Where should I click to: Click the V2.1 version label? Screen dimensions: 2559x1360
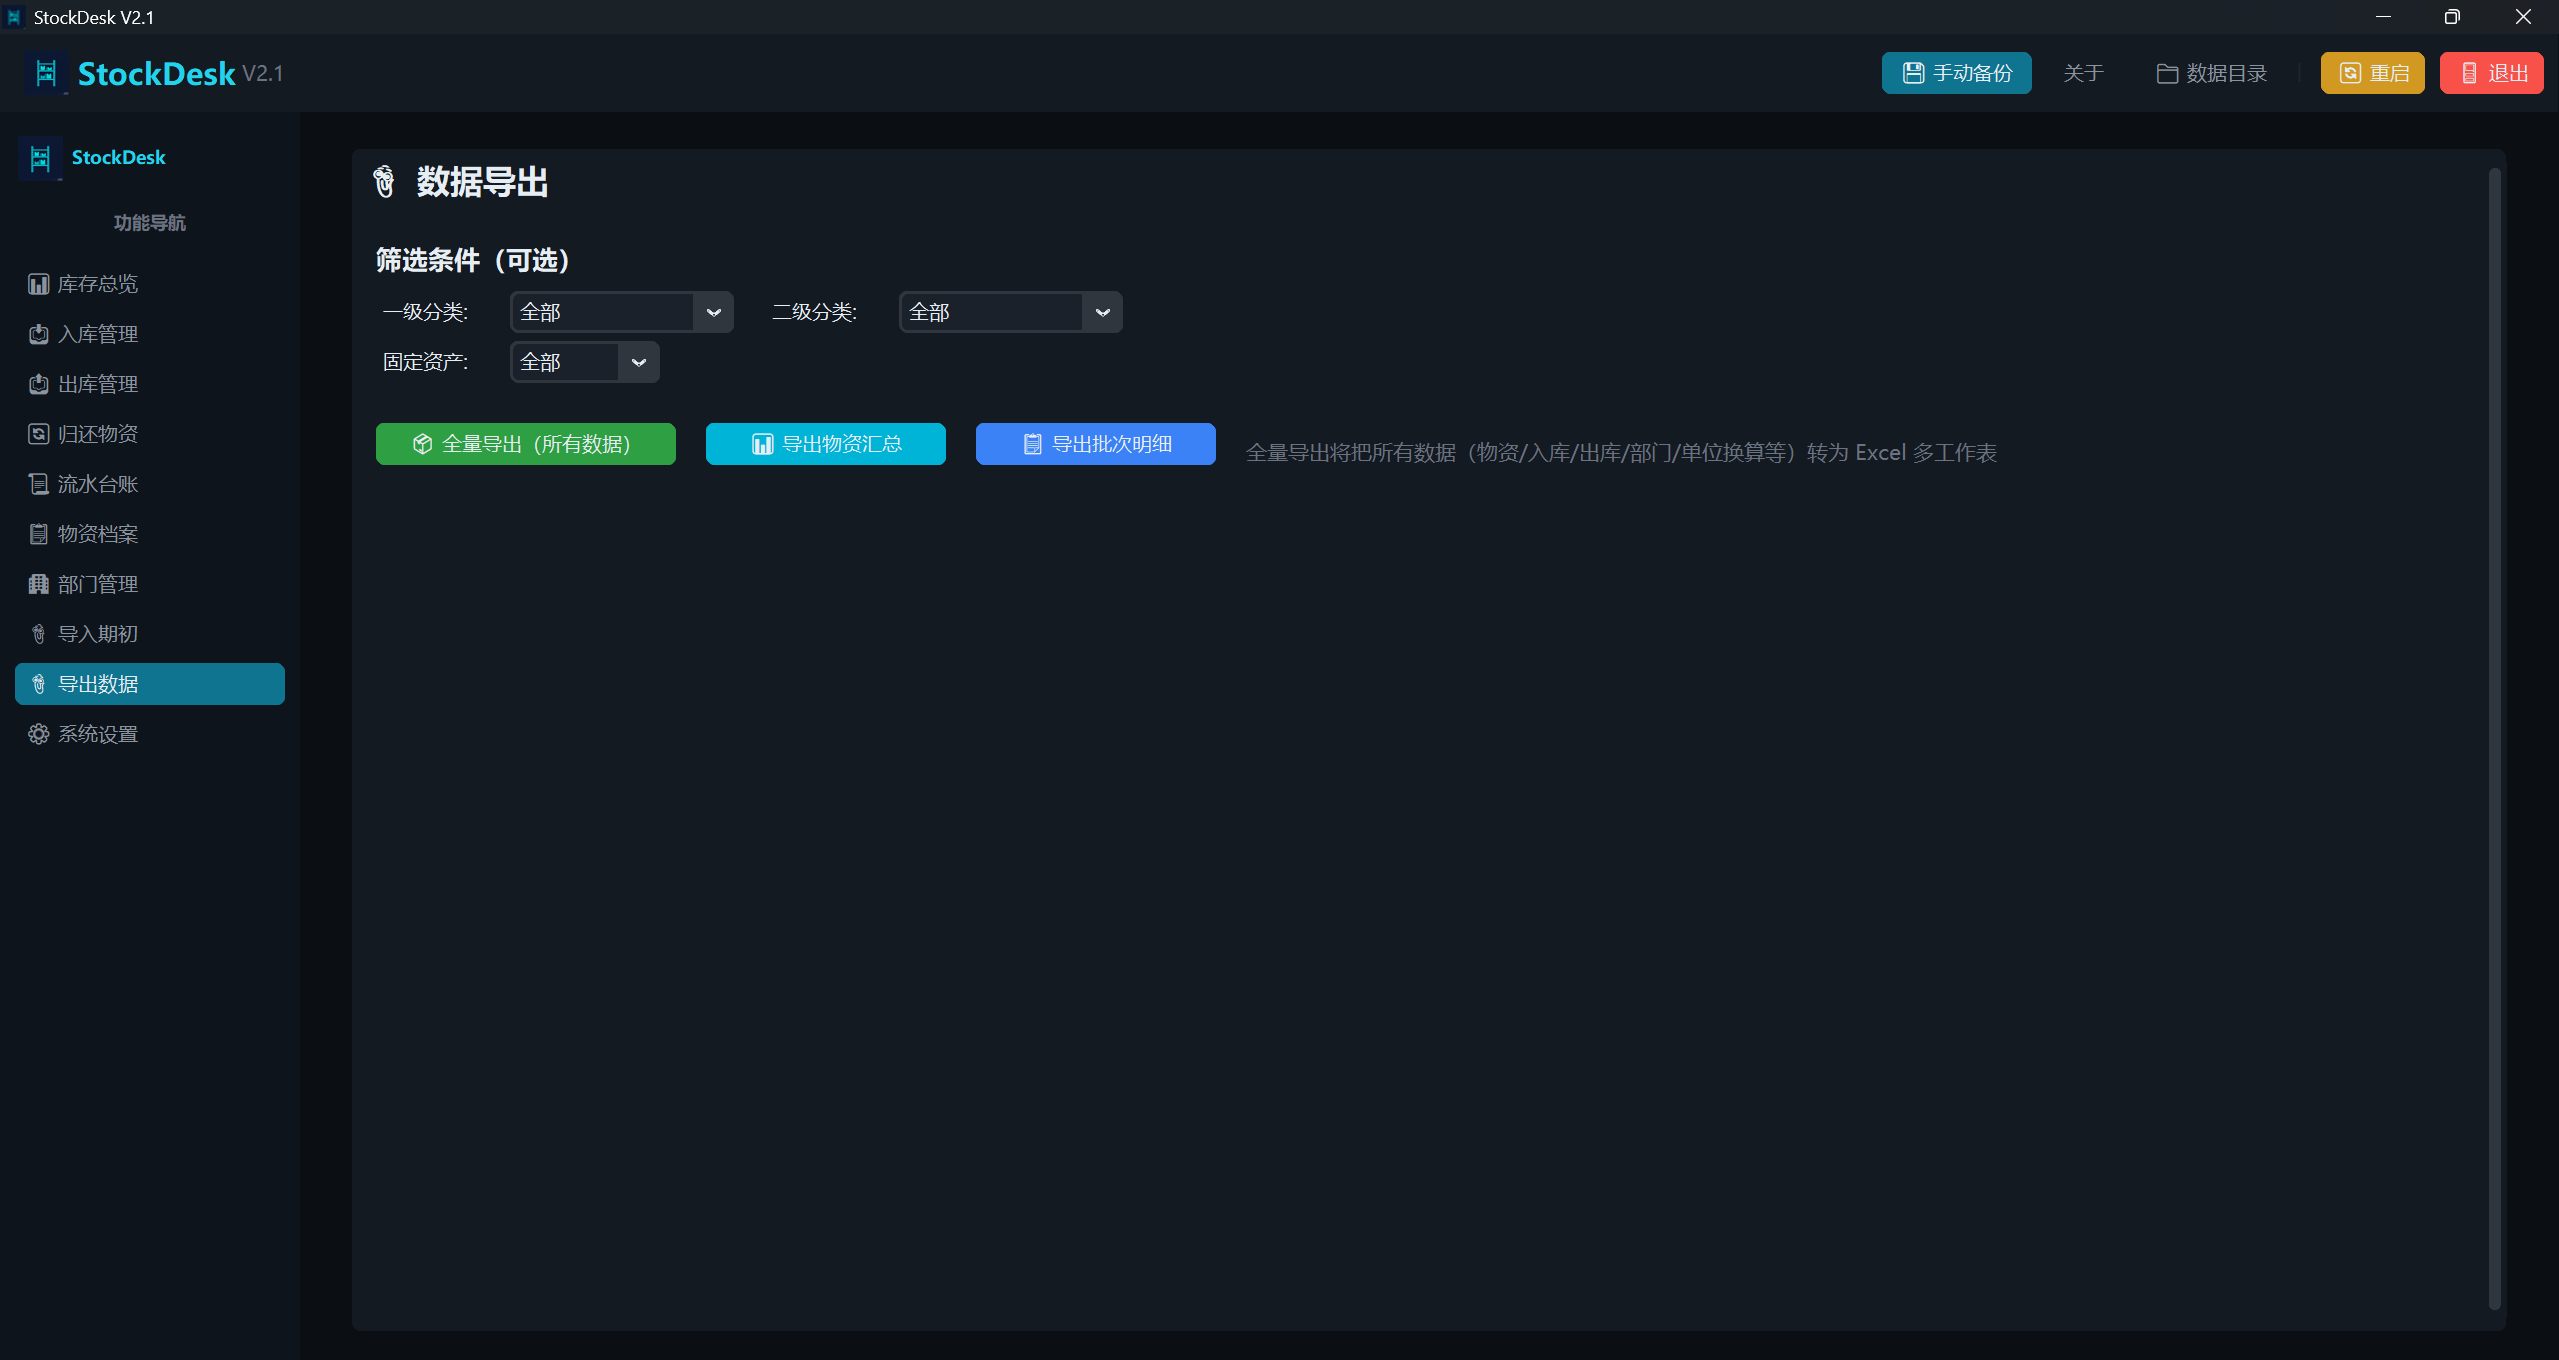tap(263, 74)
